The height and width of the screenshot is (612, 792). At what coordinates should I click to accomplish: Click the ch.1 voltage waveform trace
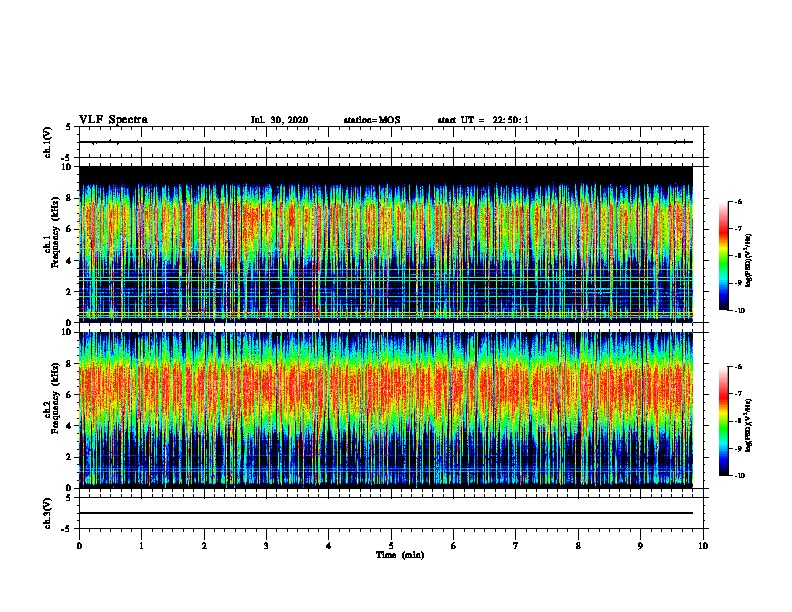(x=386, y=142)
